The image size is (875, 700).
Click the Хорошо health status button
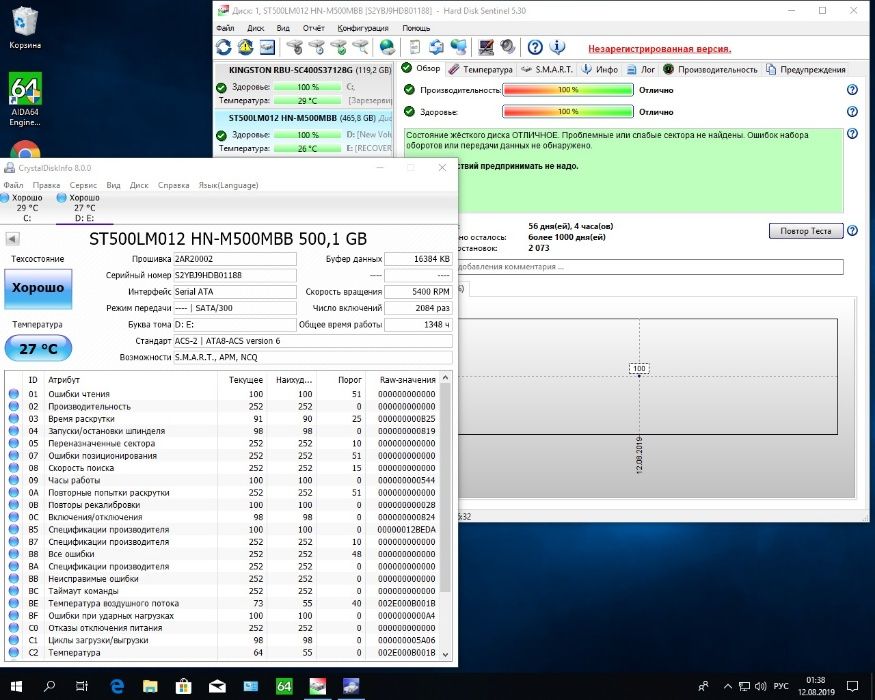coord(38,289)
